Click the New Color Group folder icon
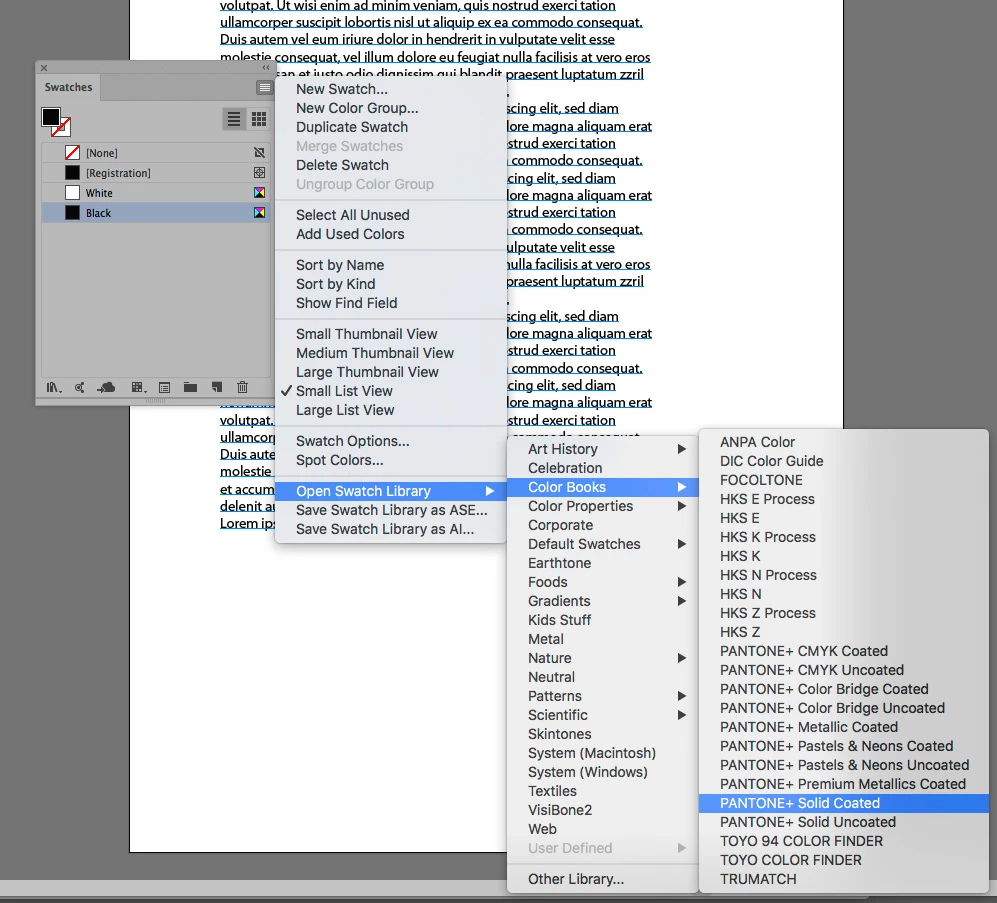Viewport: 997px width, 903px height. pos(190,387)
